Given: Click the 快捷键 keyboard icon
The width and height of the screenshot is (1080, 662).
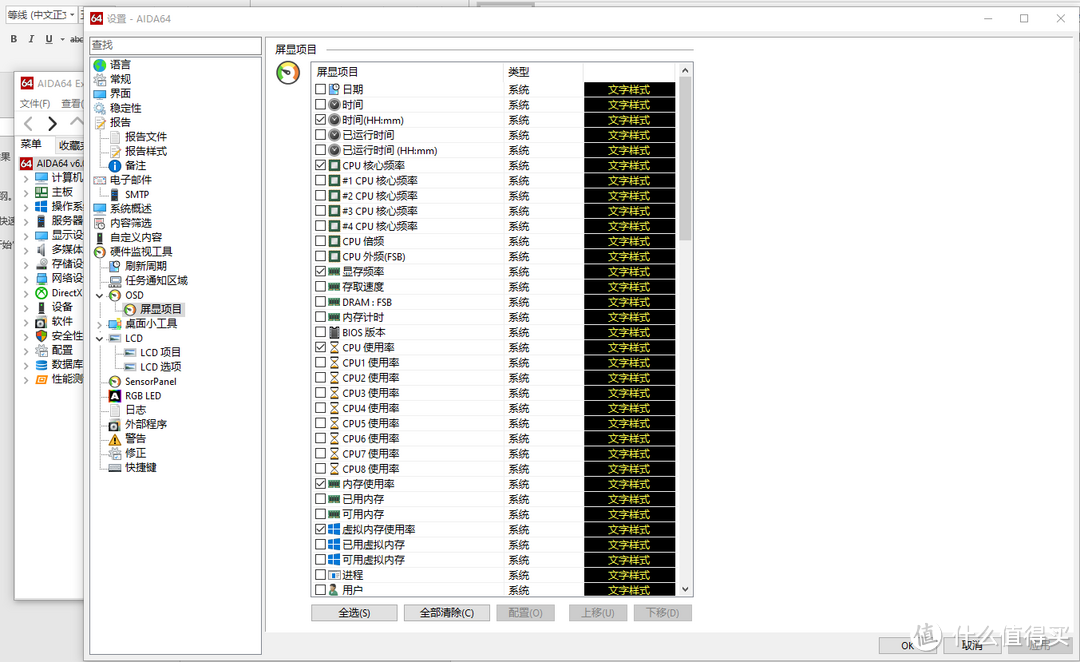Looking at the screenshot, I should coord(115,468).
